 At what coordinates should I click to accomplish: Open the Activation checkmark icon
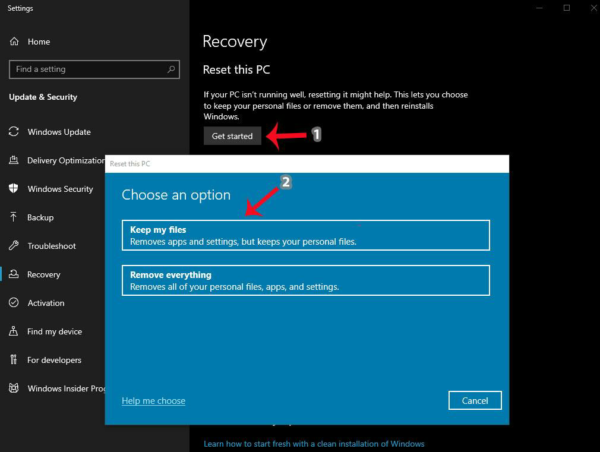[15, 303]
